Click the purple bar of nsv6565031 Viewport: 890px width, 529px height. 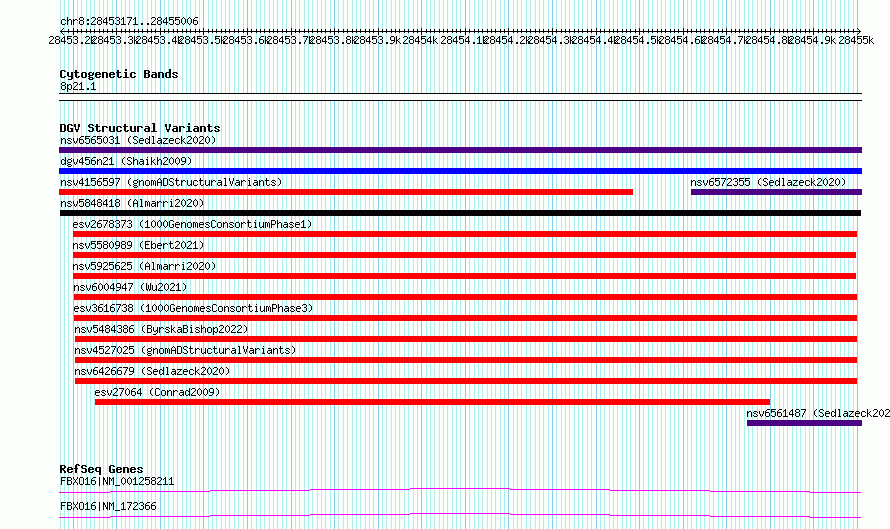click(x=460, y=150)
